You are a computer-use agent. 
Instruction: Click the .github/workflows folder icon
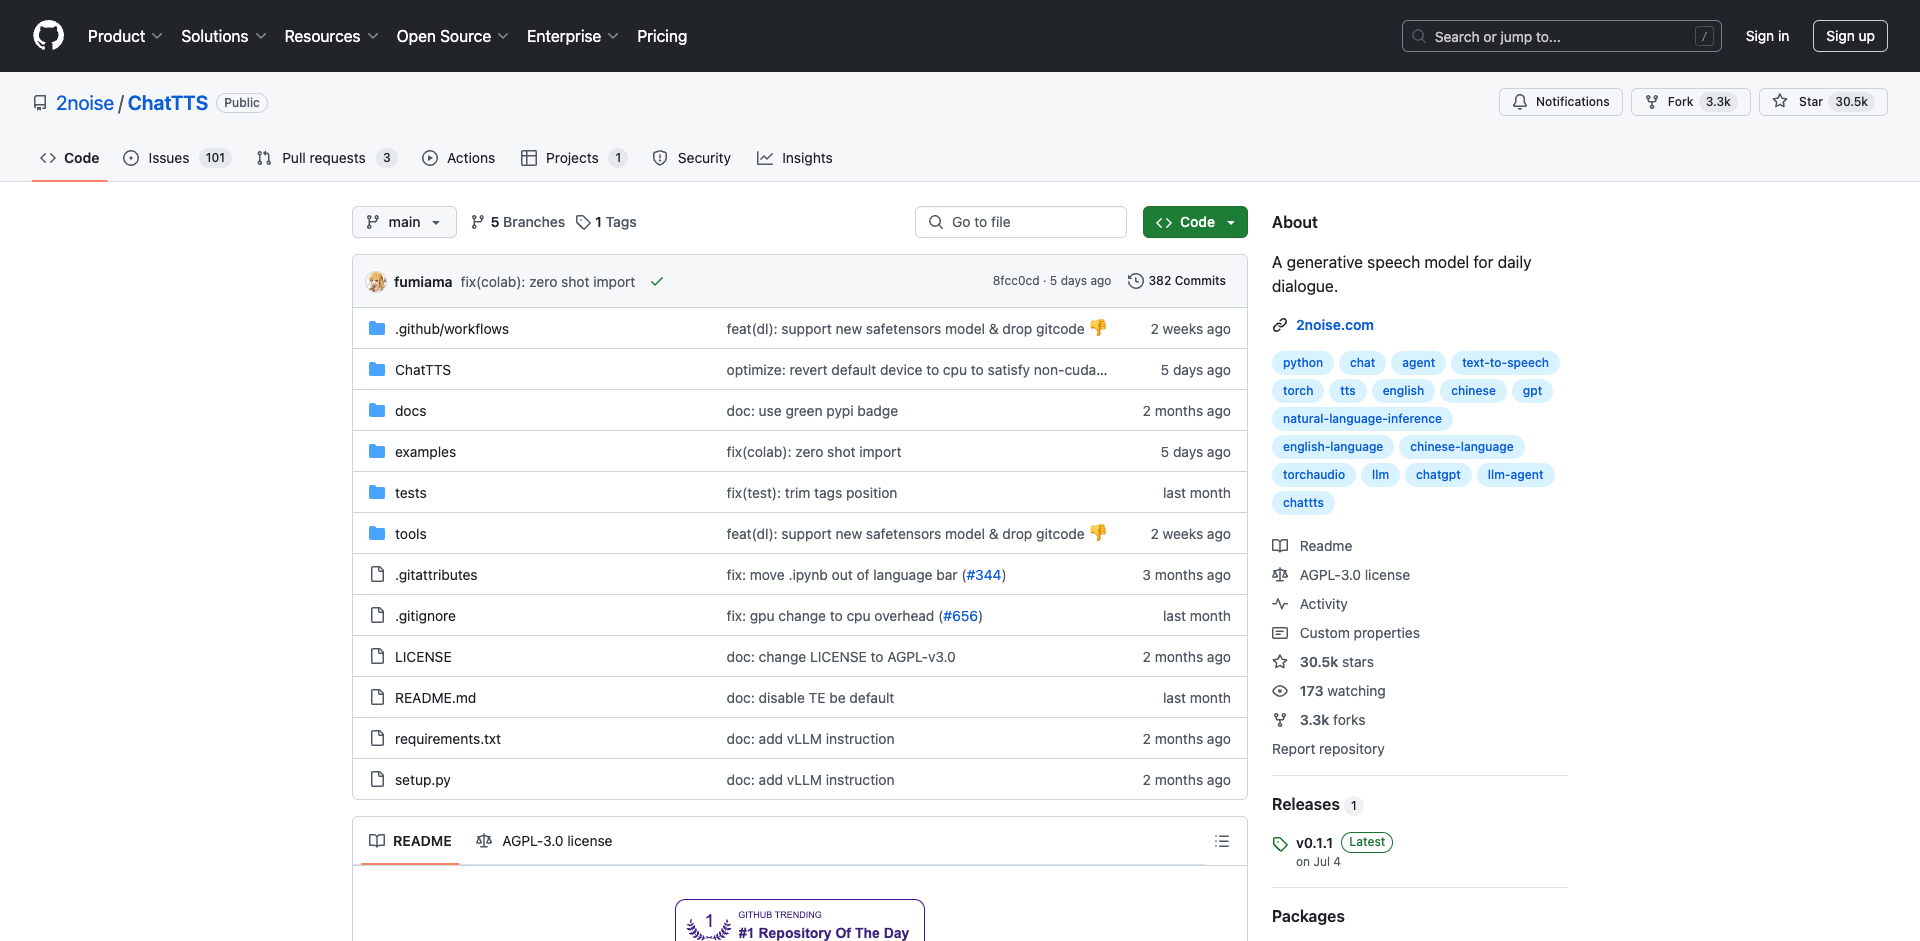point(377,329)
